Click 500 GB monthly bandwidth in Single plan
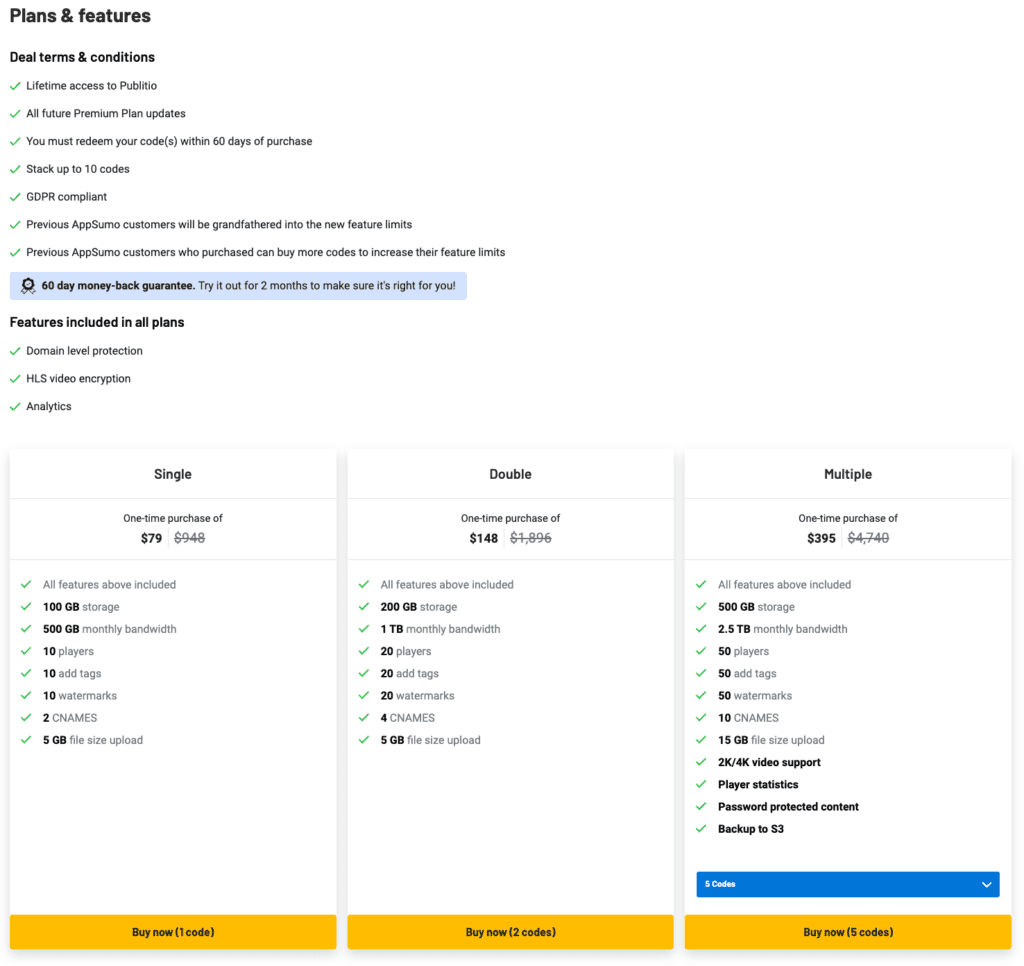Image resolution: width=1024 pixels, height=966 pixels. [110, 629]
